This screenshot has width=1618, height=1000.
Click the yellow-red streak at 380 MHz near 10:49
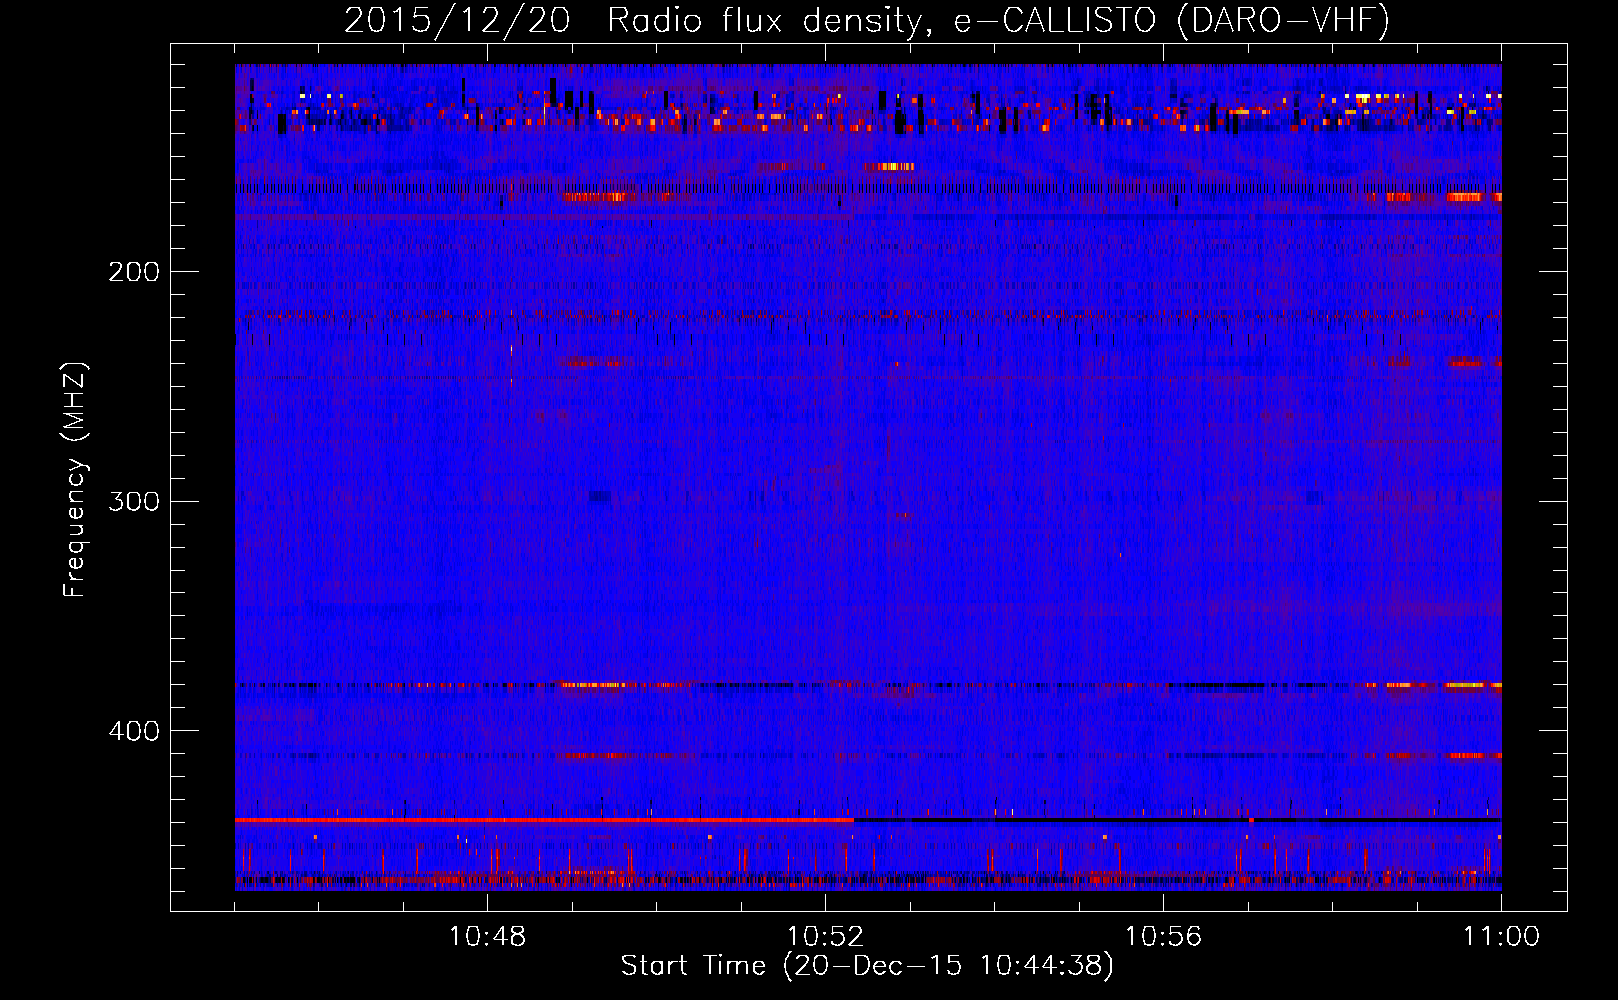pos(593,685)
